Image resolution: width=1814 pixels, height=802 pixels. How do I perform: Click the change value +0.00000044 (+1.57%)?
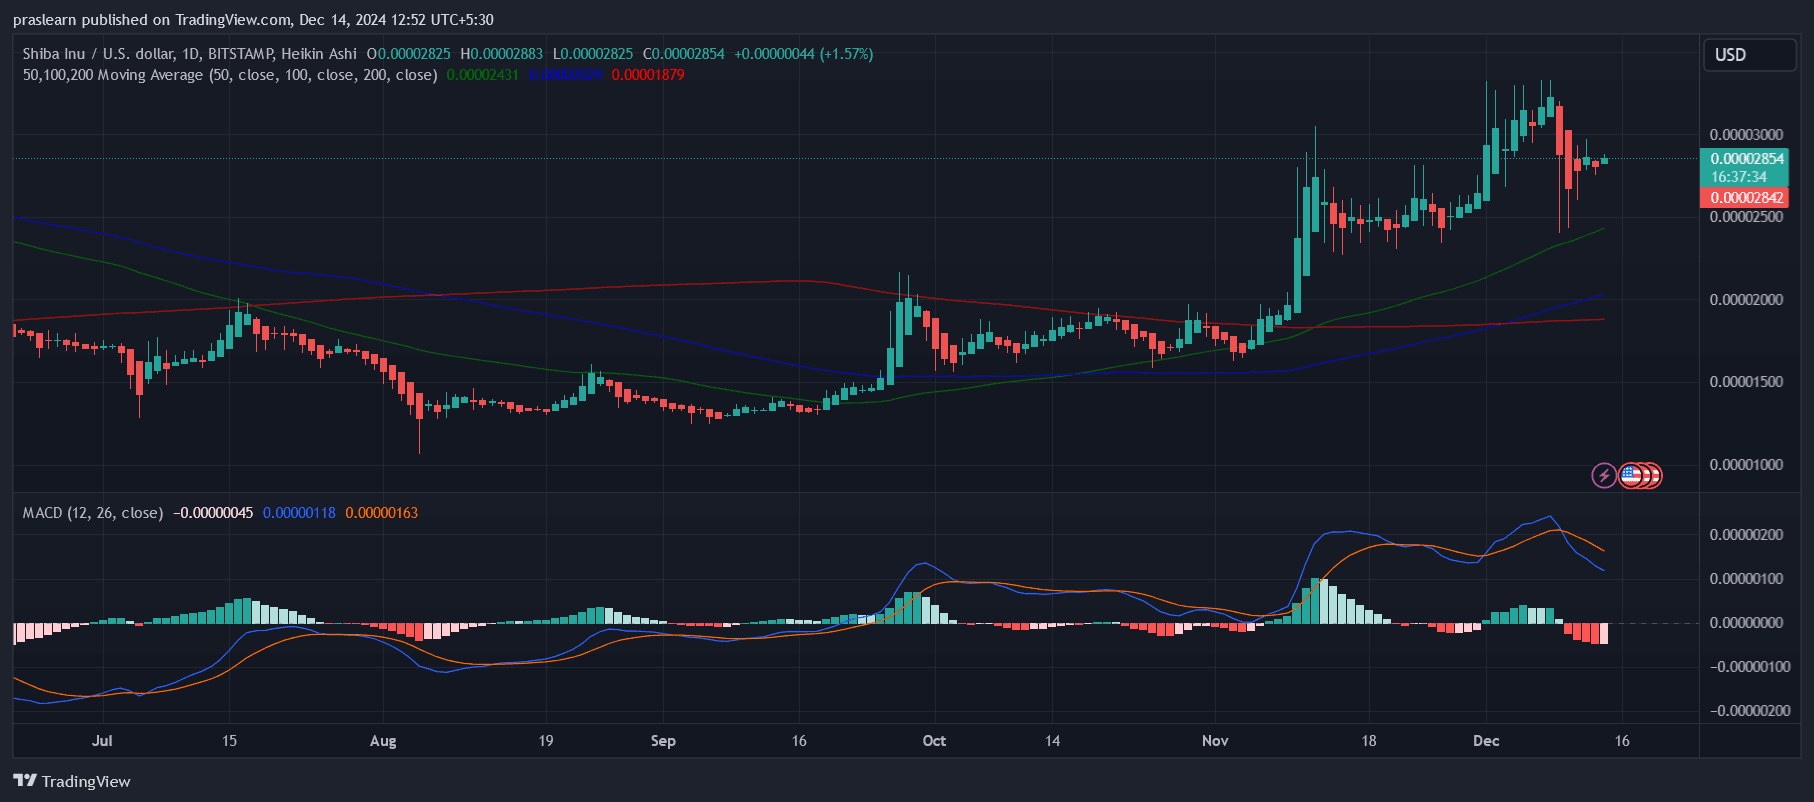pos(804,54)
